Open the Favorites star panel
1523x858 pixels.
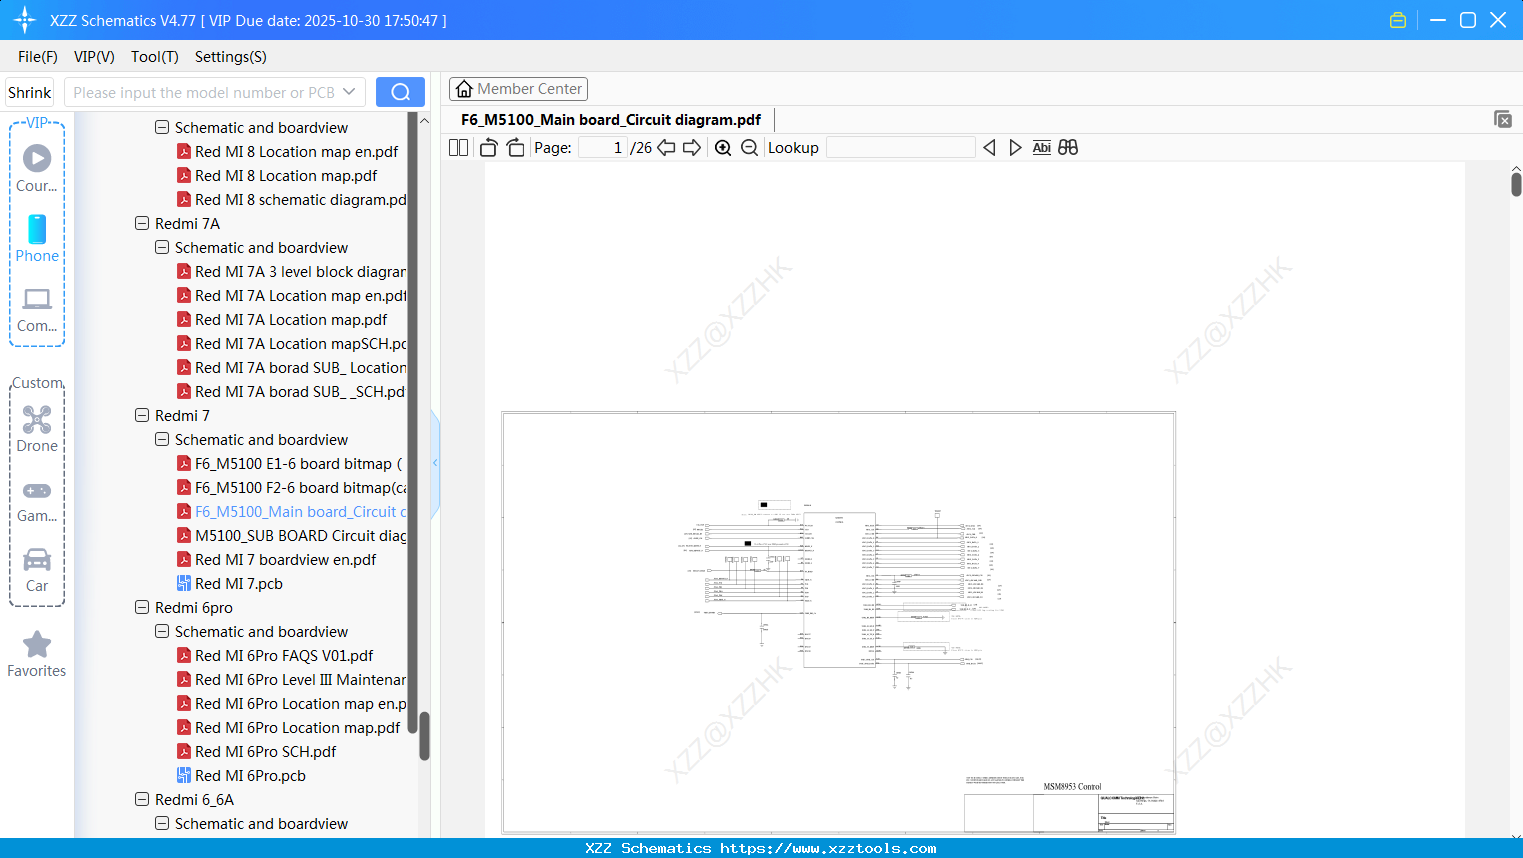36,653
